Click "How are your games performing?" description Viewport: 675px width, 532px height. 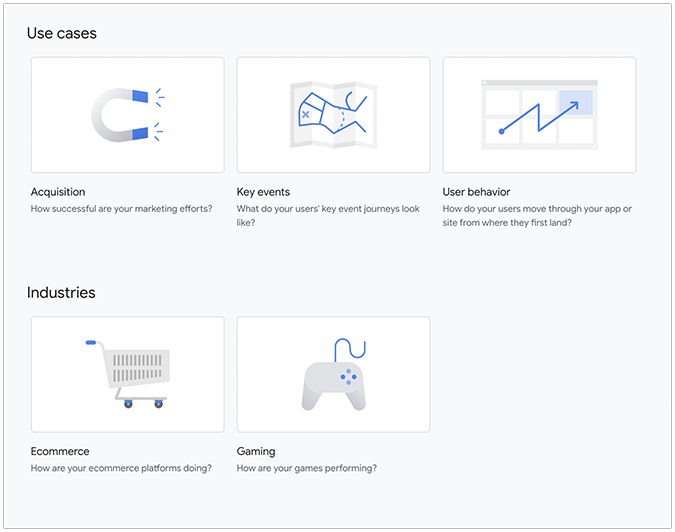pyautogui.click(x=307, y=468)
